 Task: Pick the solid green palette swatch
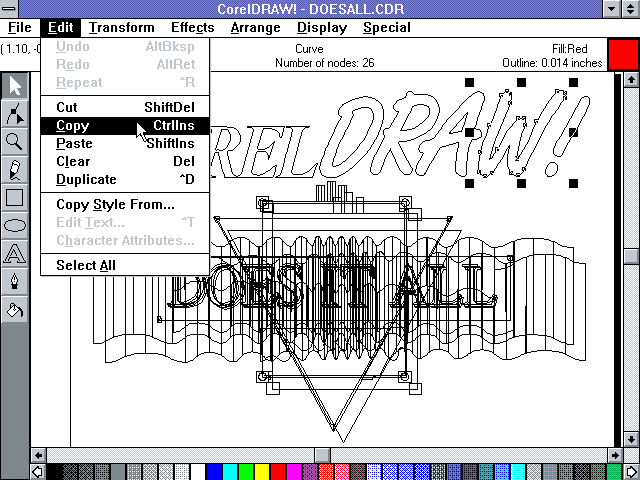[x=246, y=472]
